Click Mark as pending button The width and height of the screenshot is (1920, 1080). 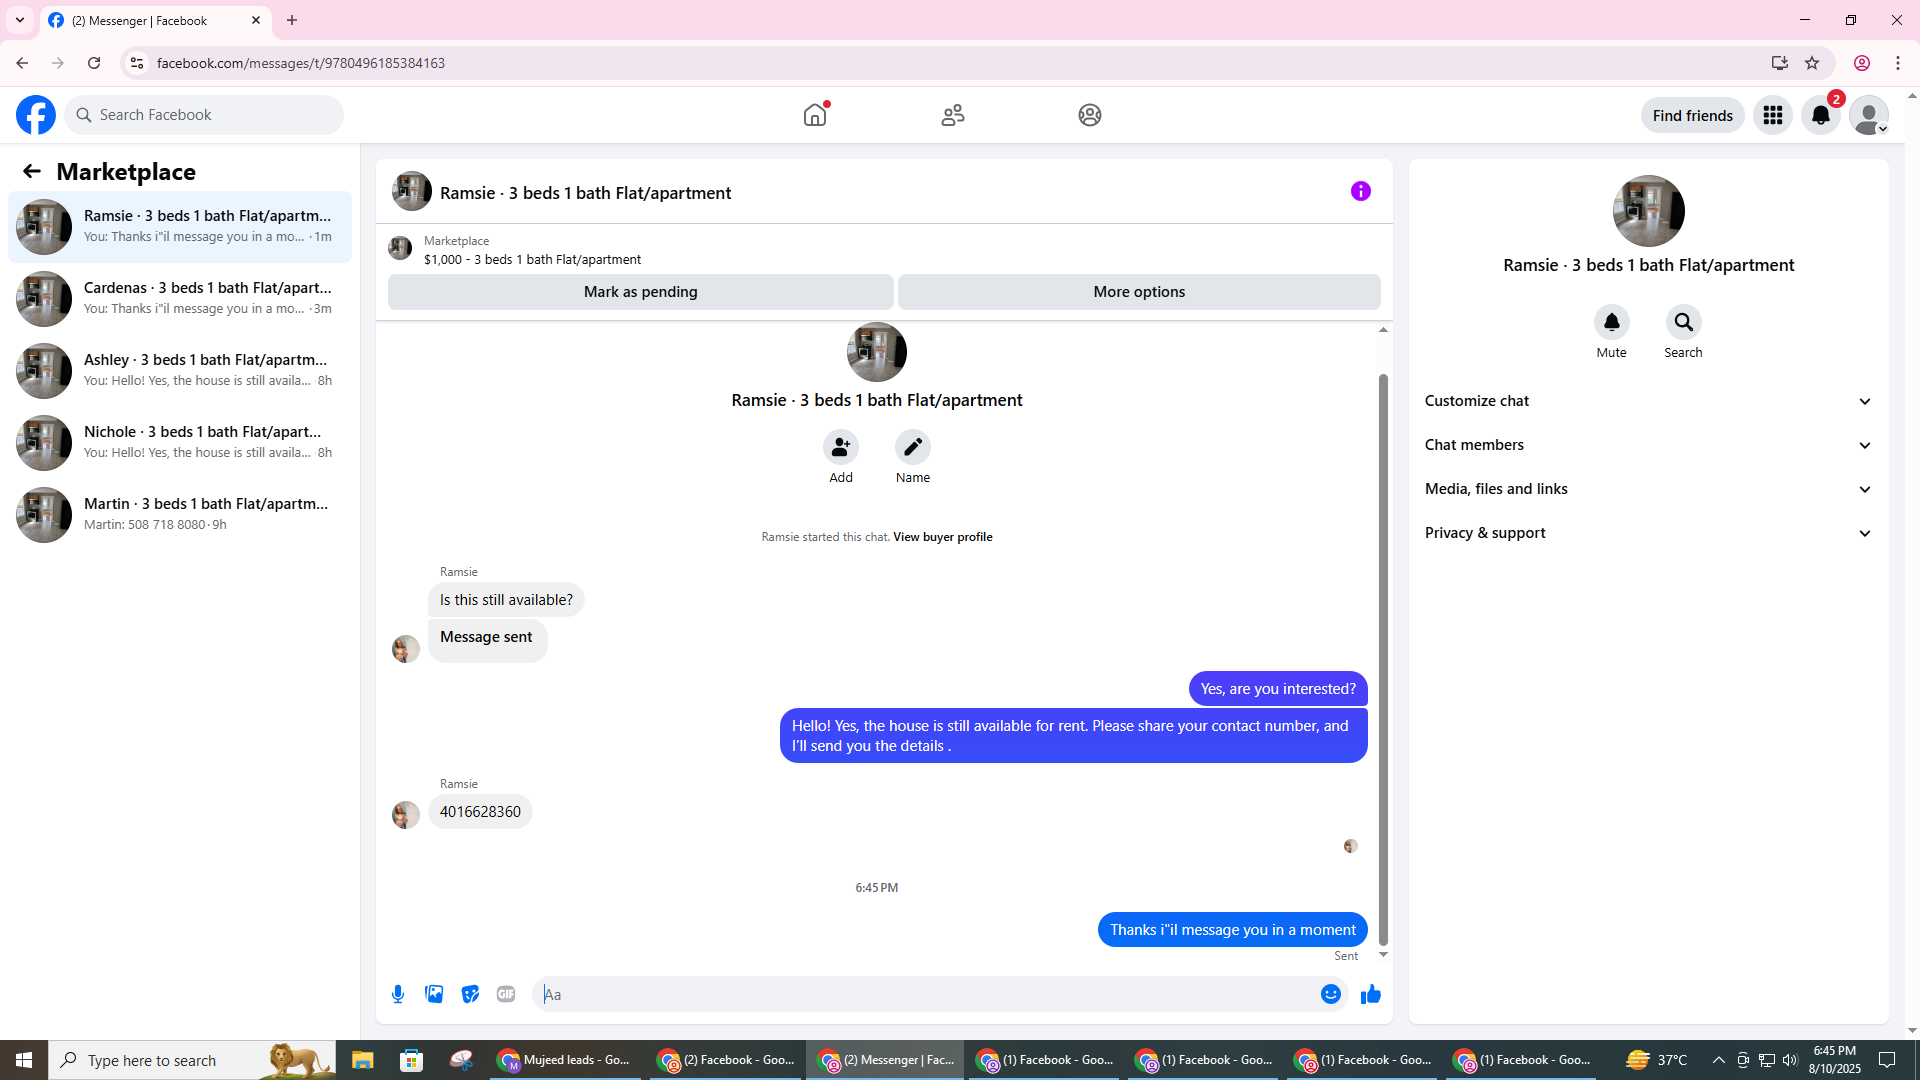[640, 292]
